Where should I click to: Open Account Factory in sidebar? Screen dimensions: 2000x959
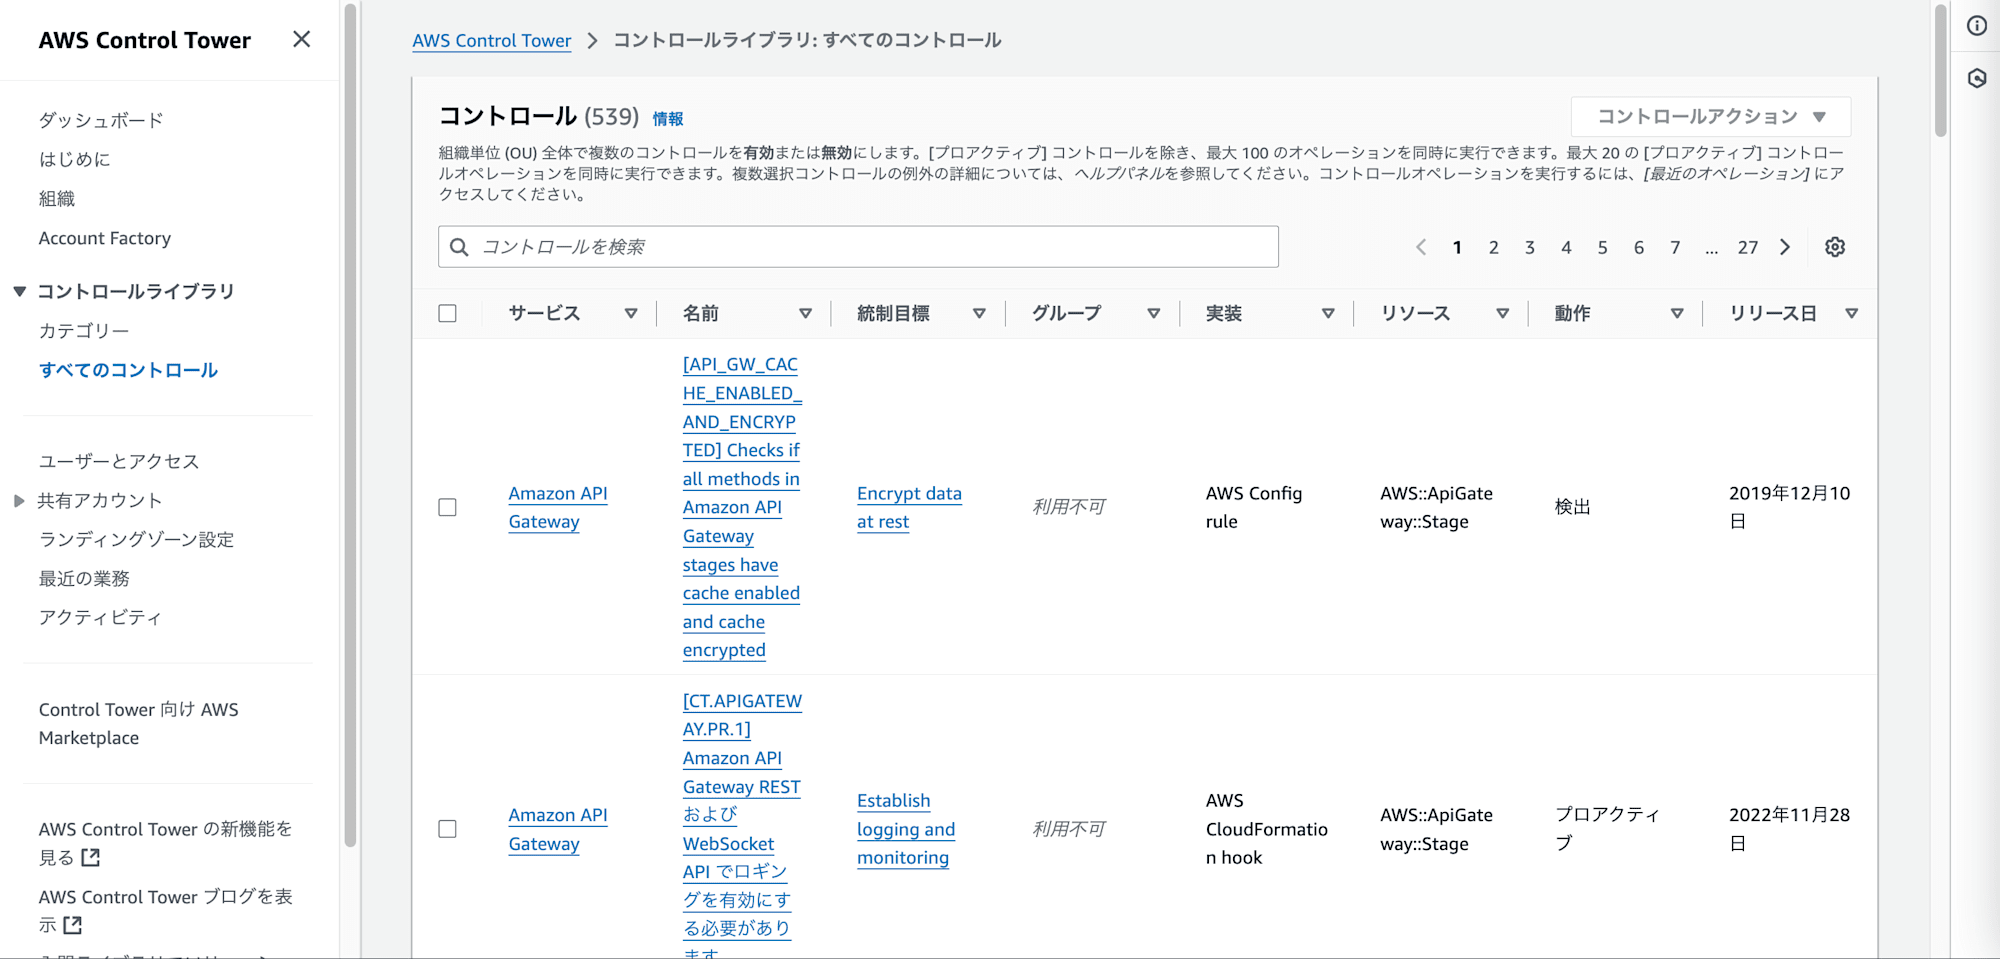[x=105, y=238]
